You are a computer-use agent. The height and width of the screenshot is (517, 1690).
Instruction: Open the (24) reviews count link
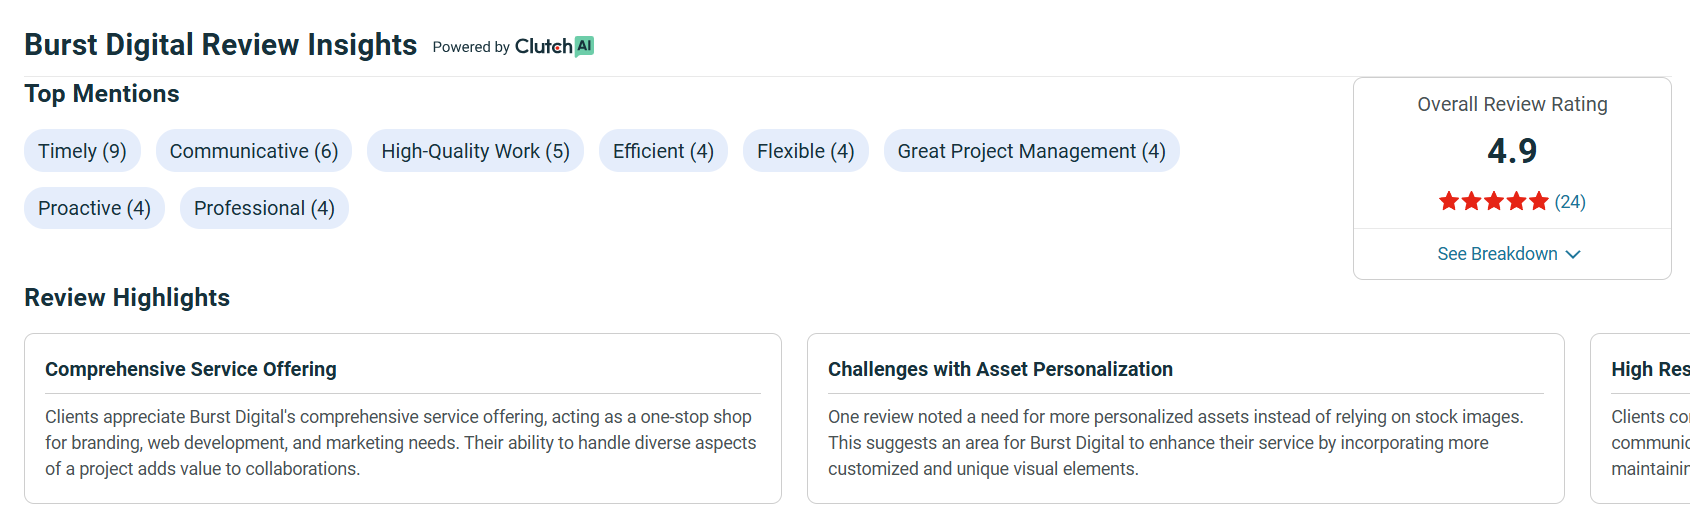coord(1570,202)
